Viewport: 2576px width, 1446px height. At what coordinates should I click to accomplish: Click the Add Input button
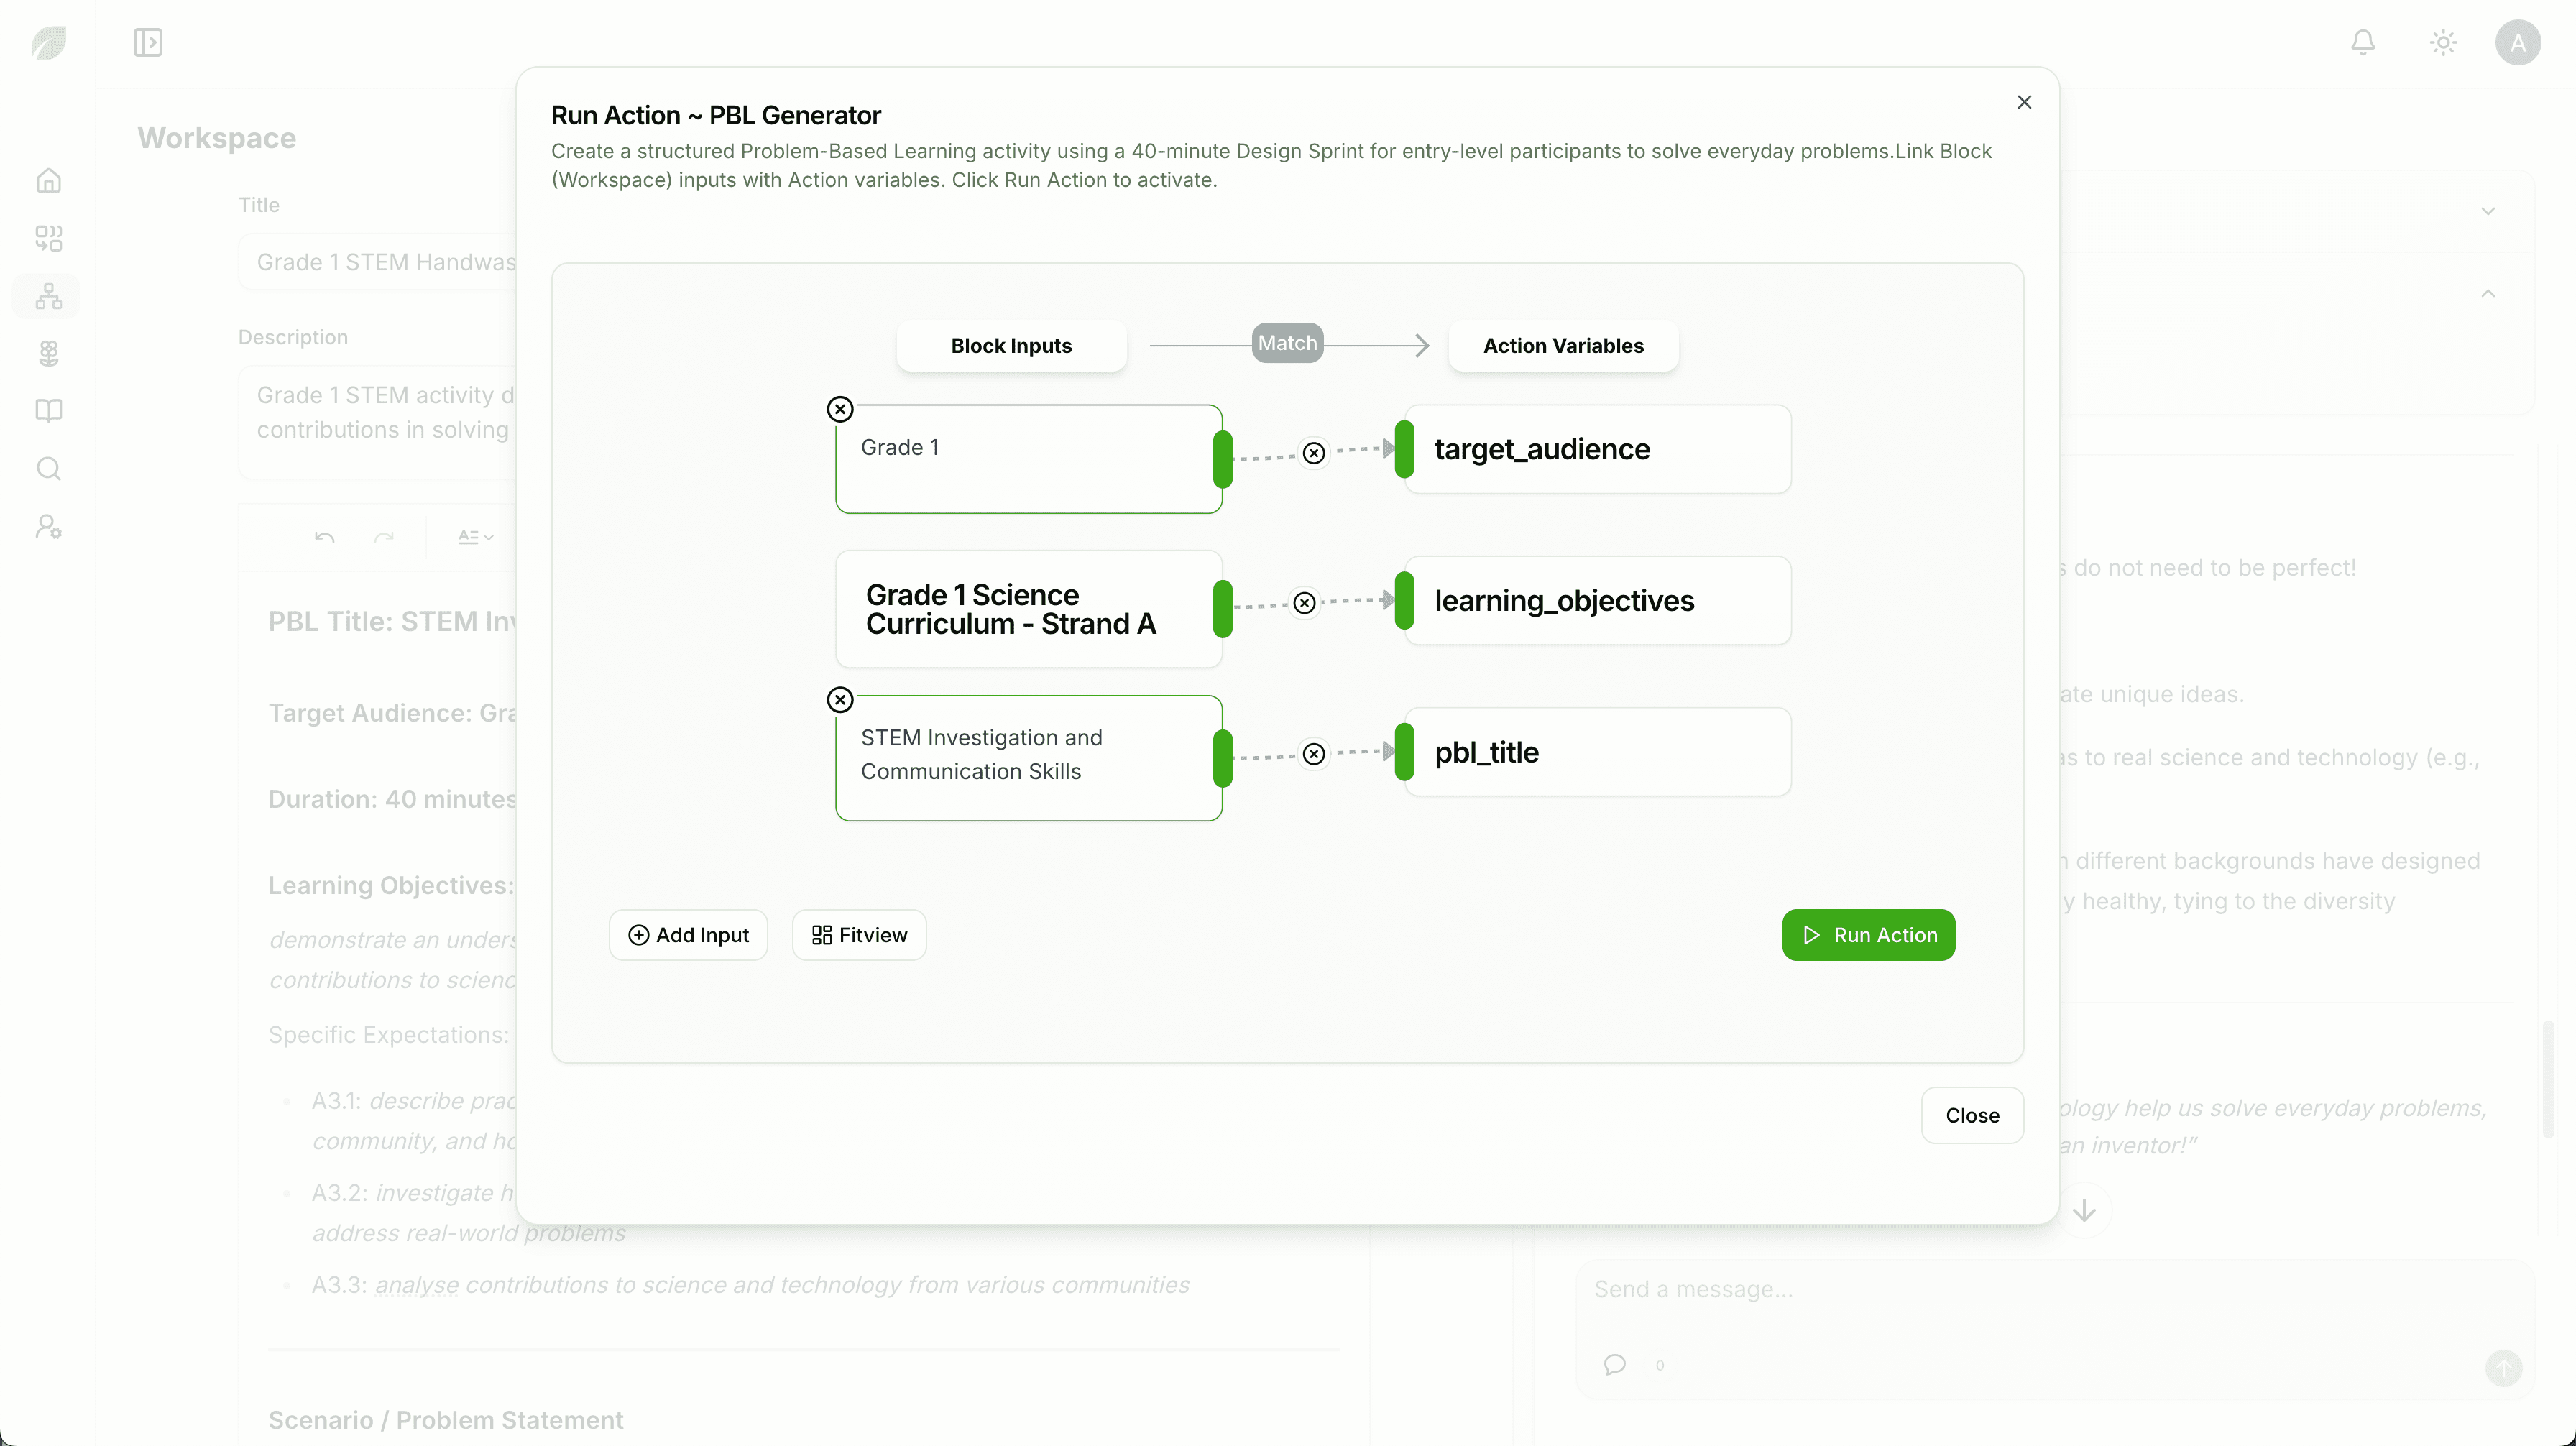688,935
